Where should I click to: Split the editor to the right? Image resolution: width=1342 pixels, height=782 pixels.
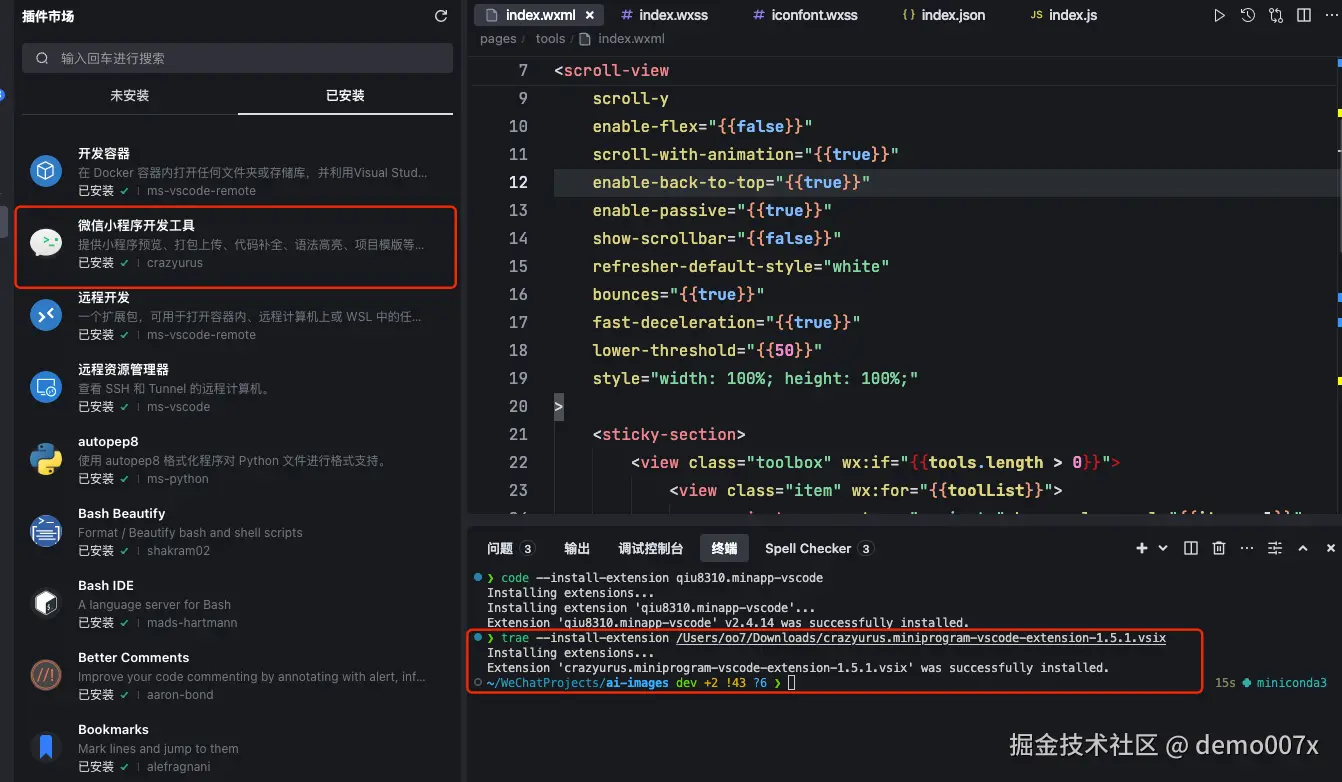[x=1304, y=15]
